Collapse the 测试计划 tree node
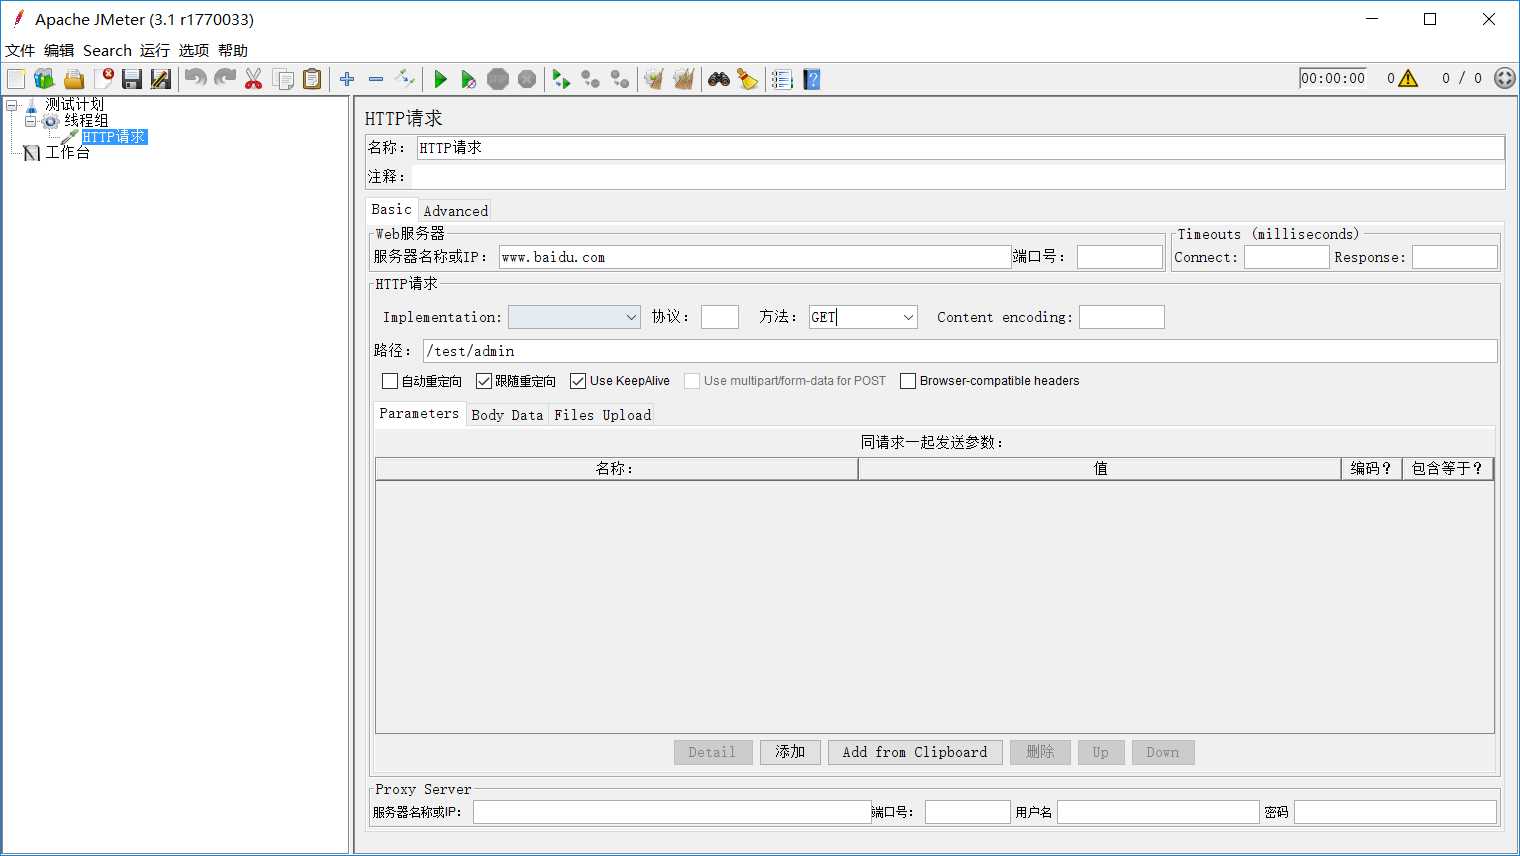This screenshot has height=856, width=1520. 12,104
